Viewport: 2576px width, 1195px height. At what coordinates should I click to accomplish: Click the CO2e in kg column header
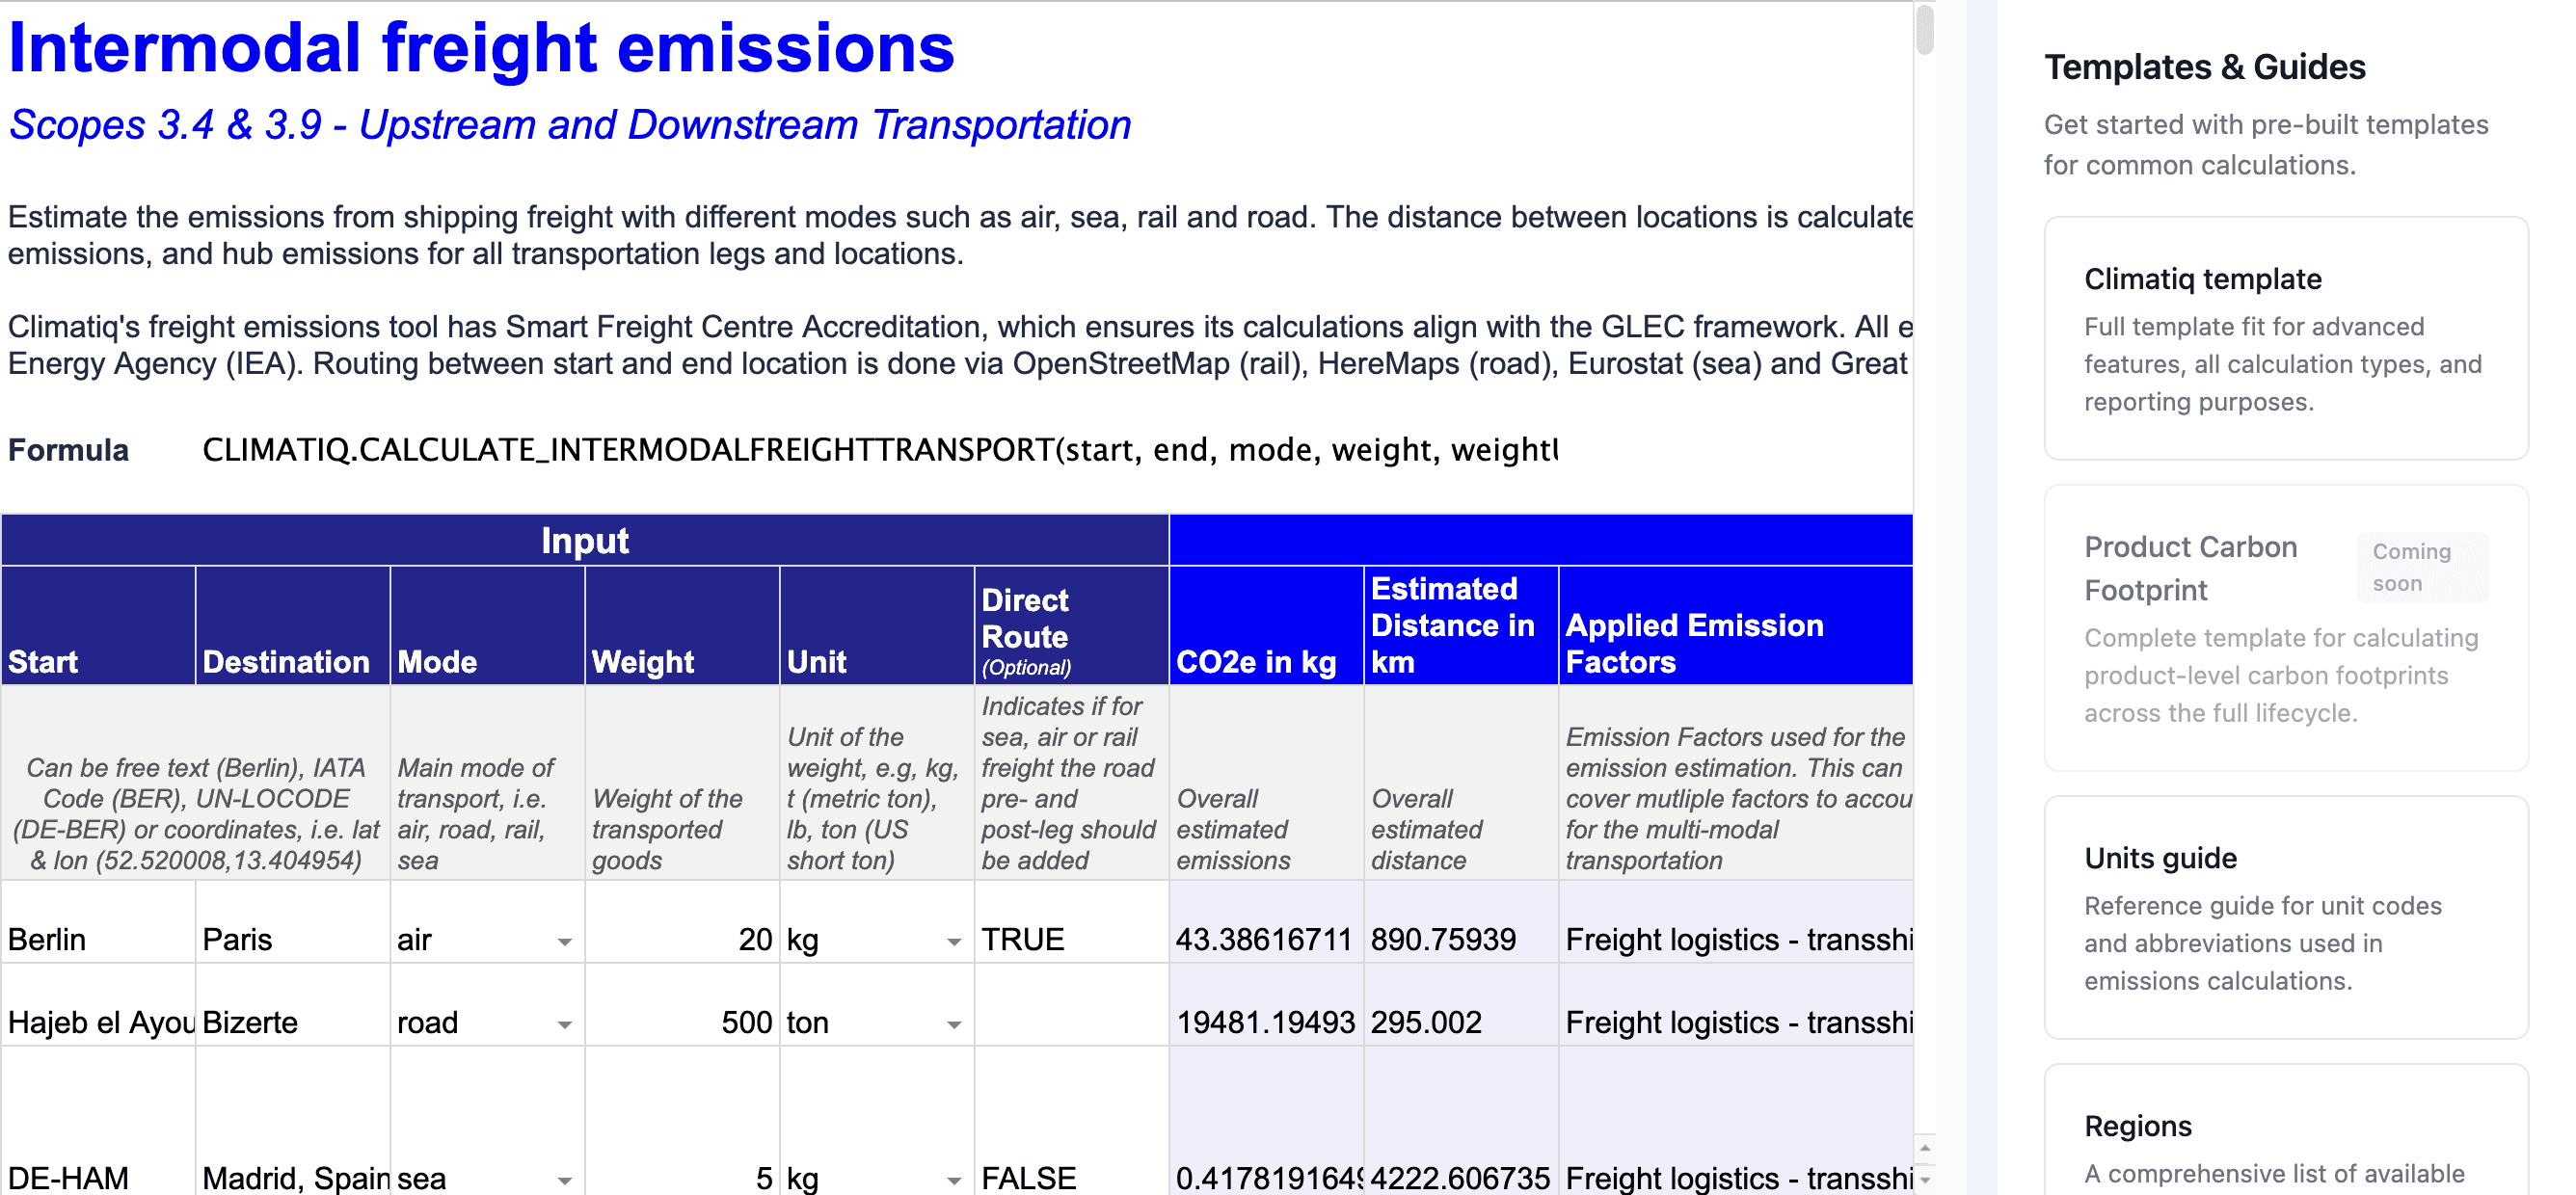coord(1265,626)
